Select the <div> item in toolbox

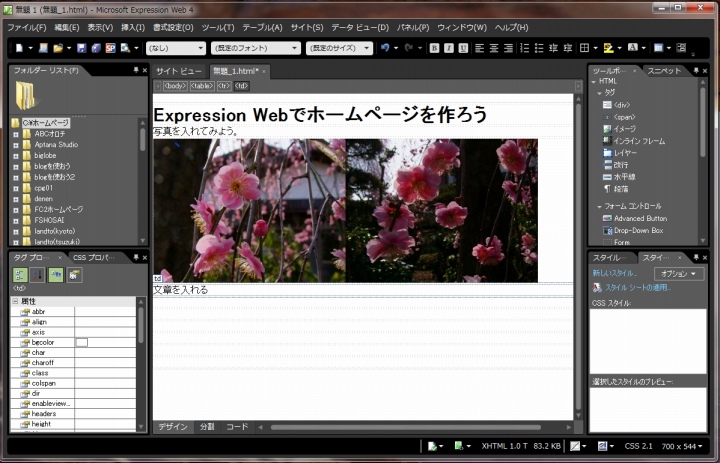point(622,105)
